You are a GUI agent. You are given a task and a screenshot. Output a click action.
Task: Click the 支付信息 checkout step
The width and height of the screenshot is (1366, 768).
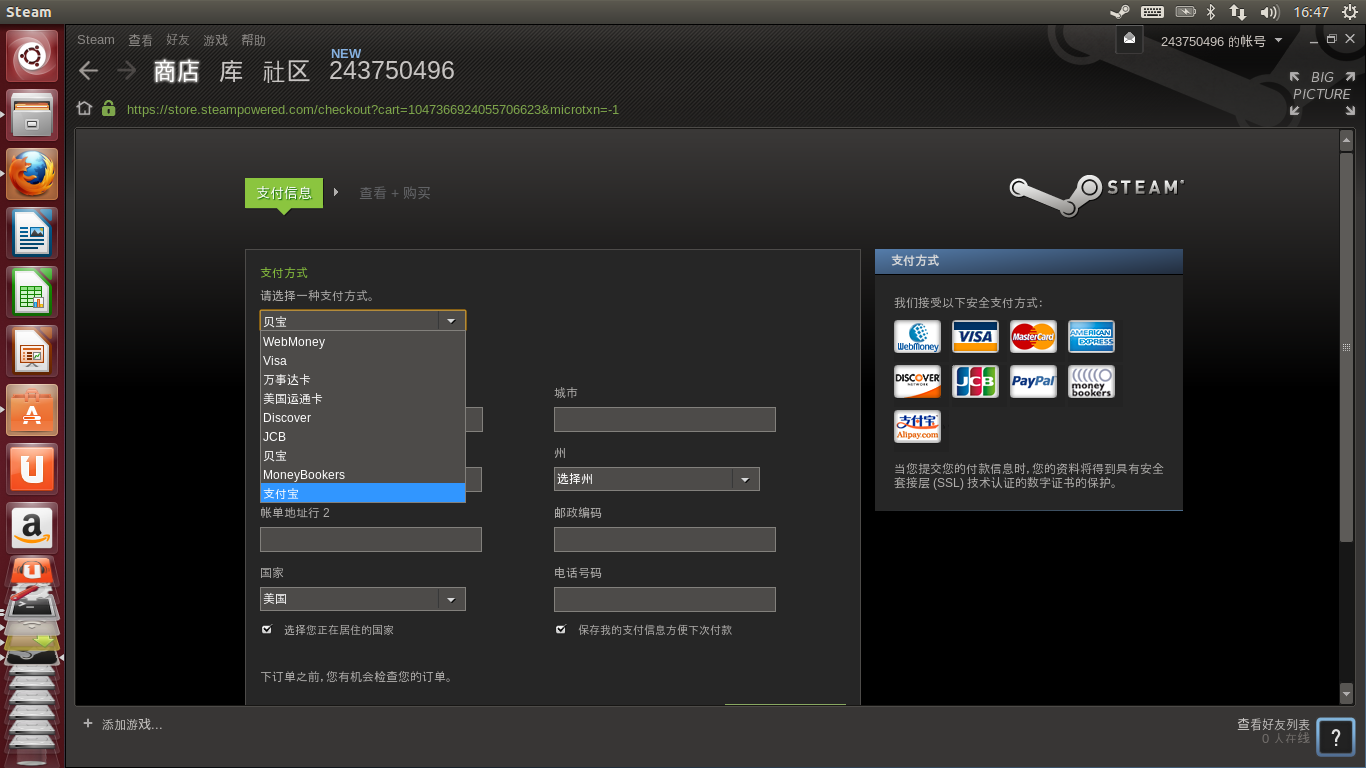point(284,193)
